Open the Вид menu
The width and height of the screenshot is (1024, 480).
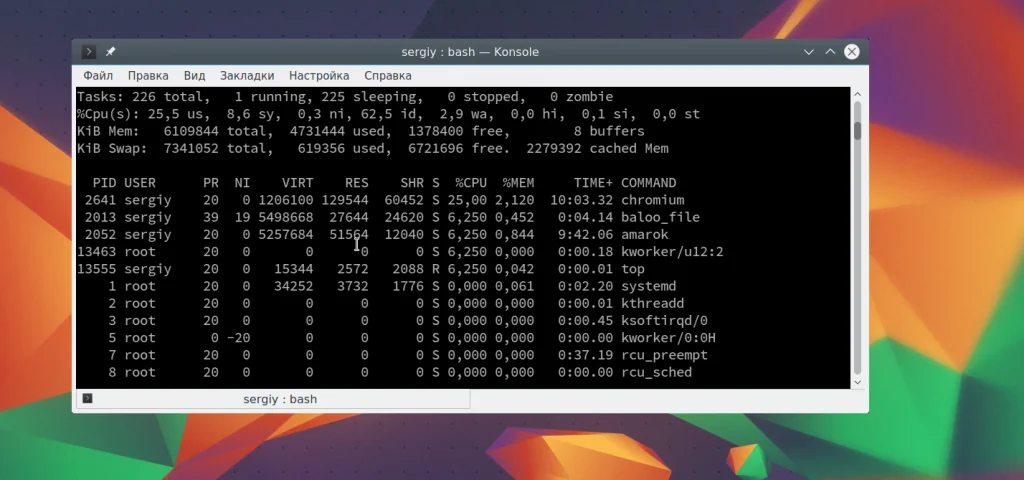[195, 76]
